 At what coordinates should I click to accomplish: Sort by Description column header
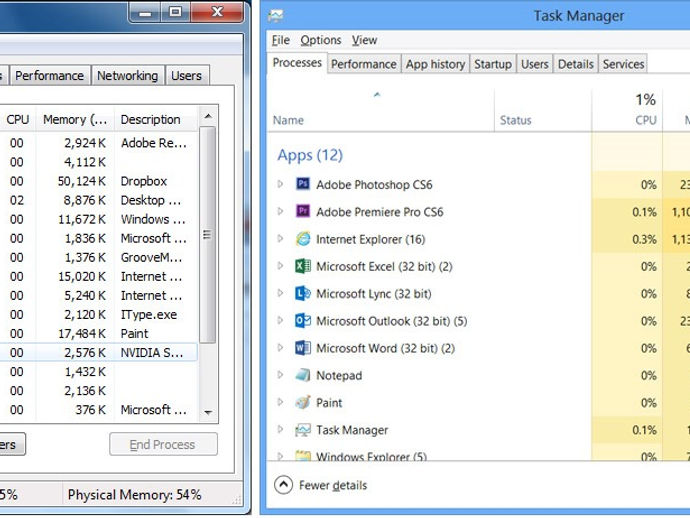coord(156,120)
